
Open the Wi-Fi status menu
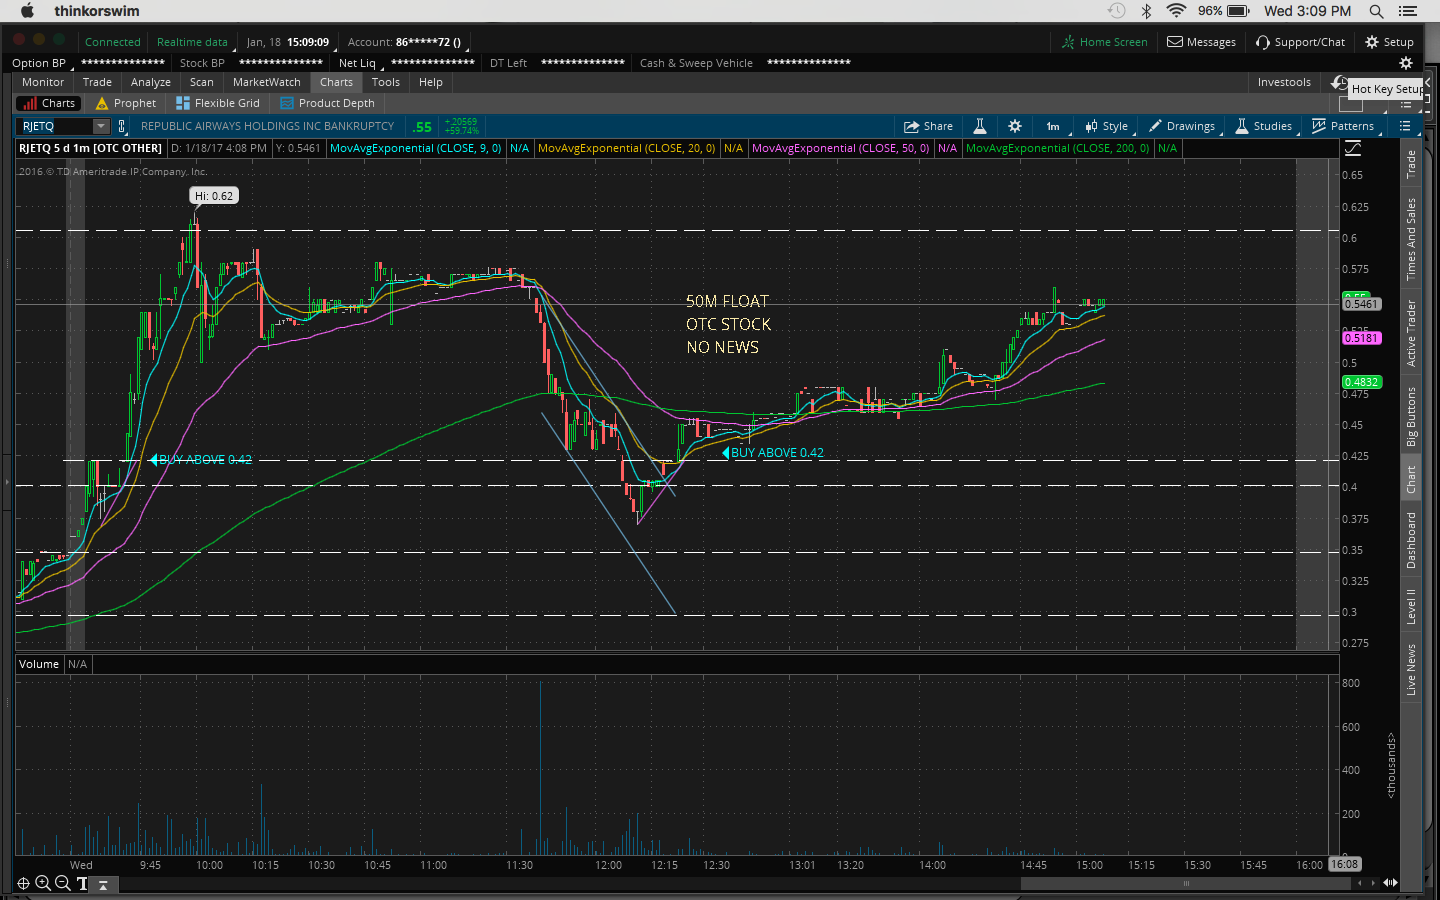click(1176, 11)
